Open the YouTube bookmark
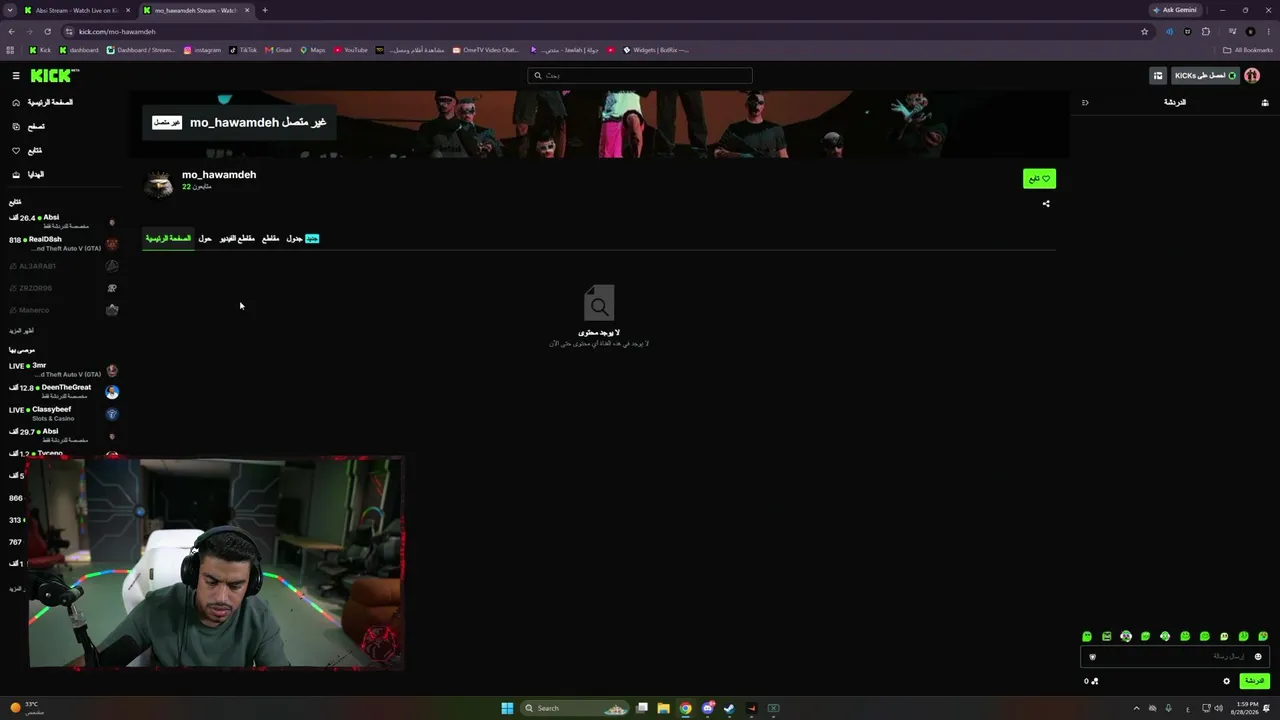Screen dimensions: 1280x720 click(351, 50)
